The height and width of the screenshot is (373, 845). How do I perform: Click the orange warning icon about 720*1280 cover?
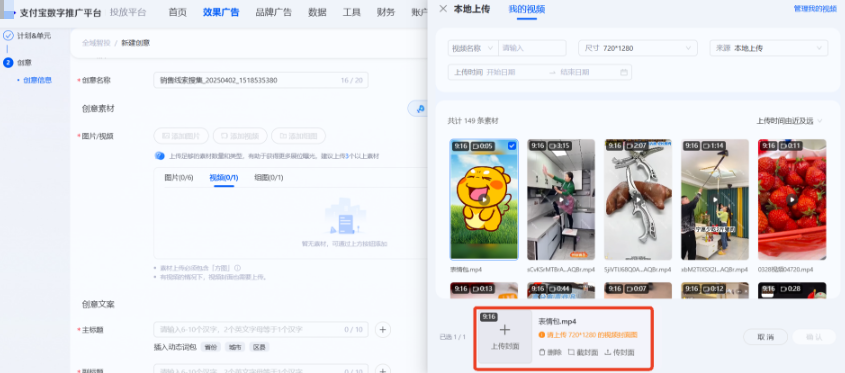[542, 335]
